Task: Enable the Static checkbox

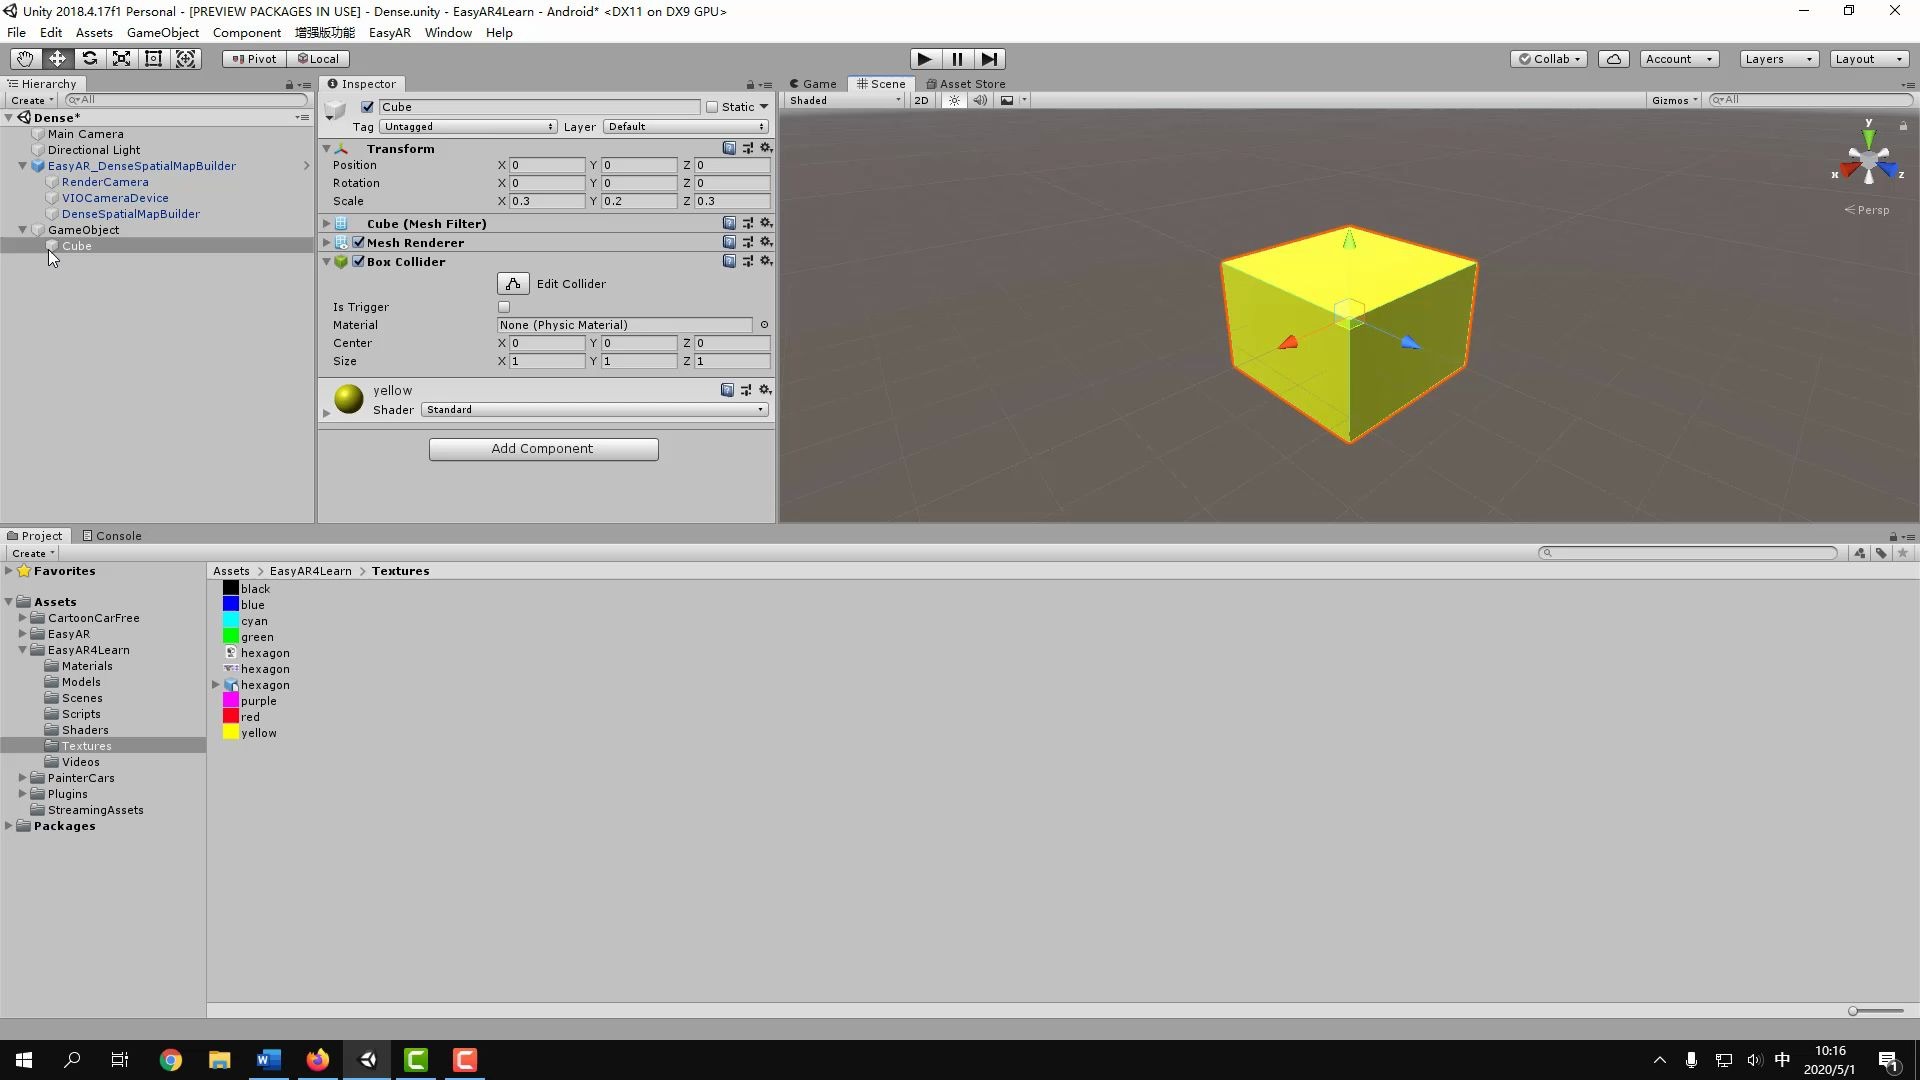Action: [x=712, y=107]
